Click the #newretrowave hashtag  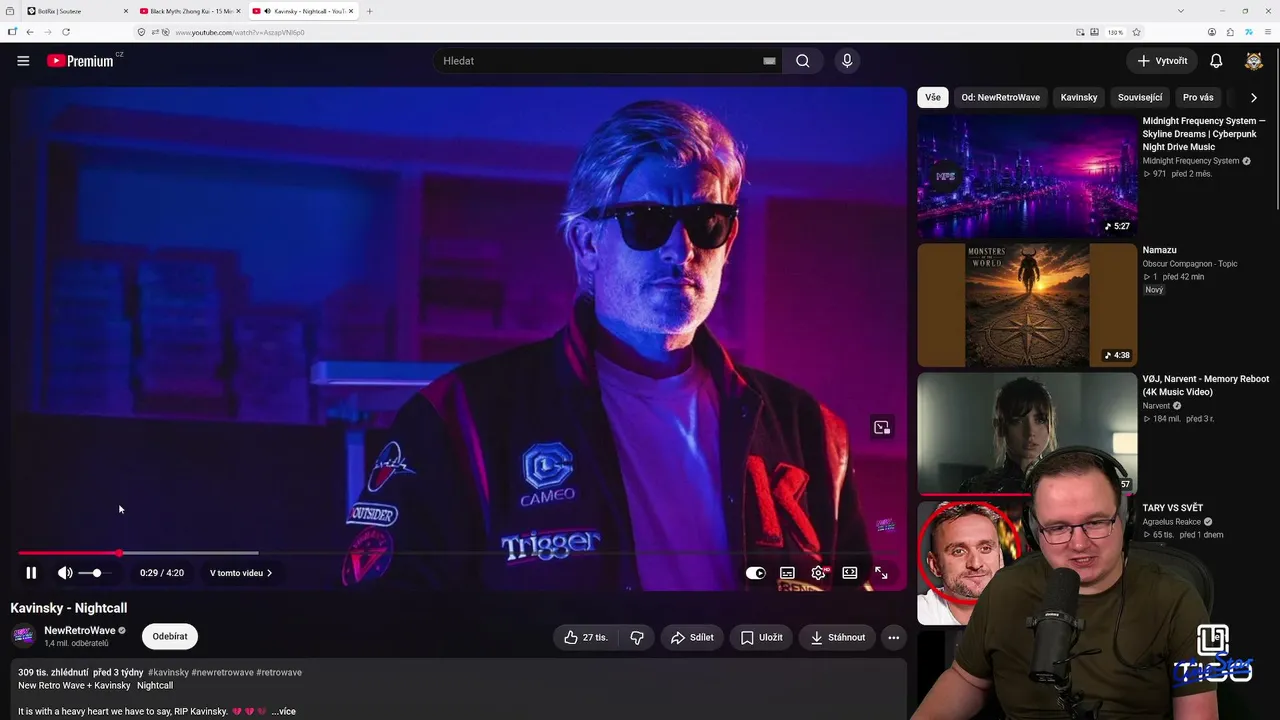pos(222,673)
